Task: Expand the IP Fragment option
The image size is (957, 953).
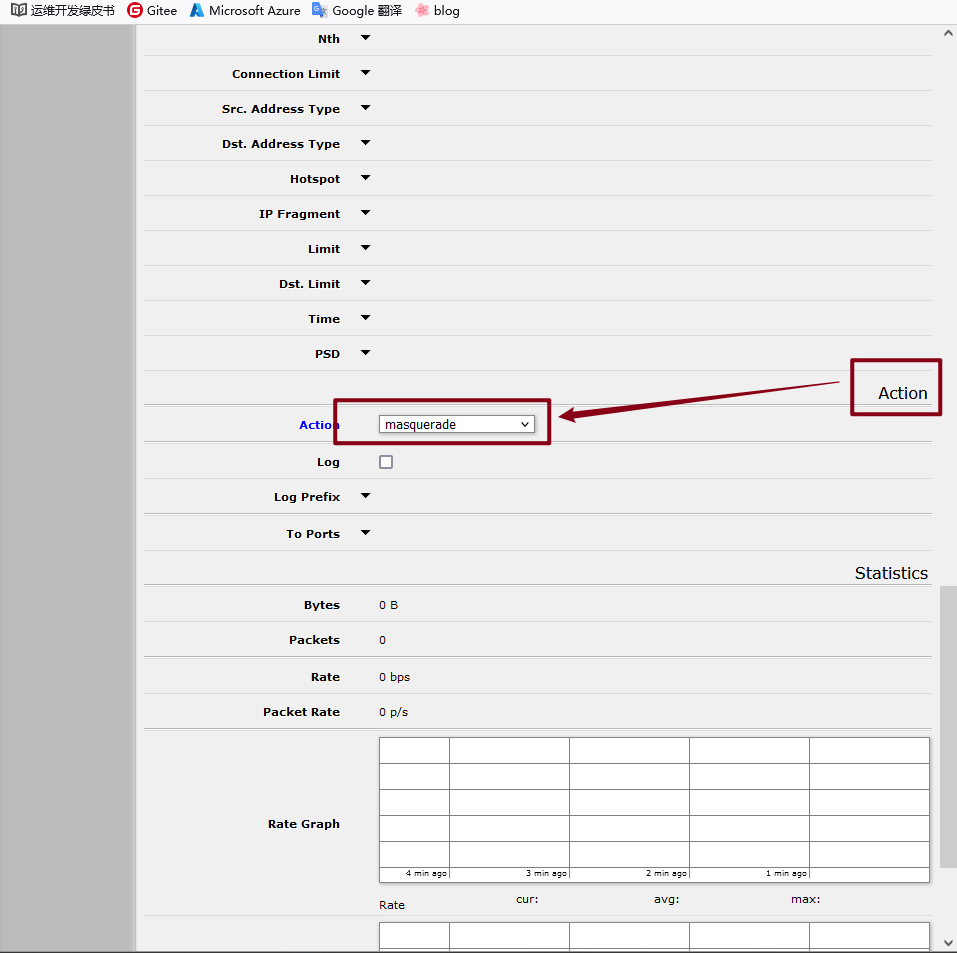Action: tap(365, 213)
